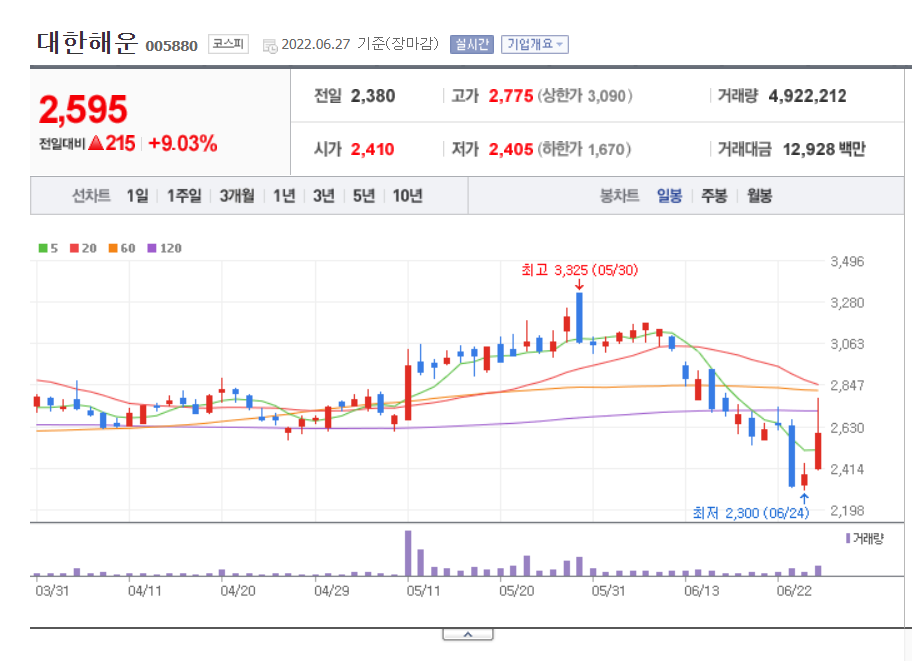Screen dimensions: 912x661
Task: Click the 코스피 market badge
Action: [228, 44]
